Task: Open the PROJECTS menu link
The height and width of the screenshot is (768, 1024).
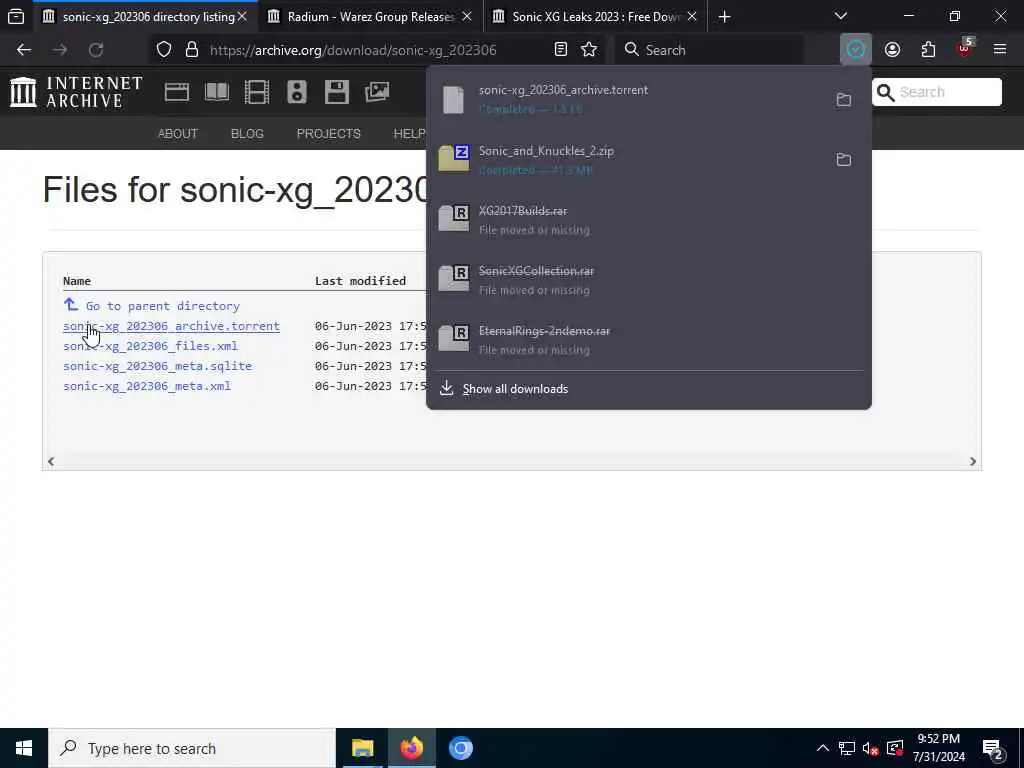Action: (x=328, y=133)
